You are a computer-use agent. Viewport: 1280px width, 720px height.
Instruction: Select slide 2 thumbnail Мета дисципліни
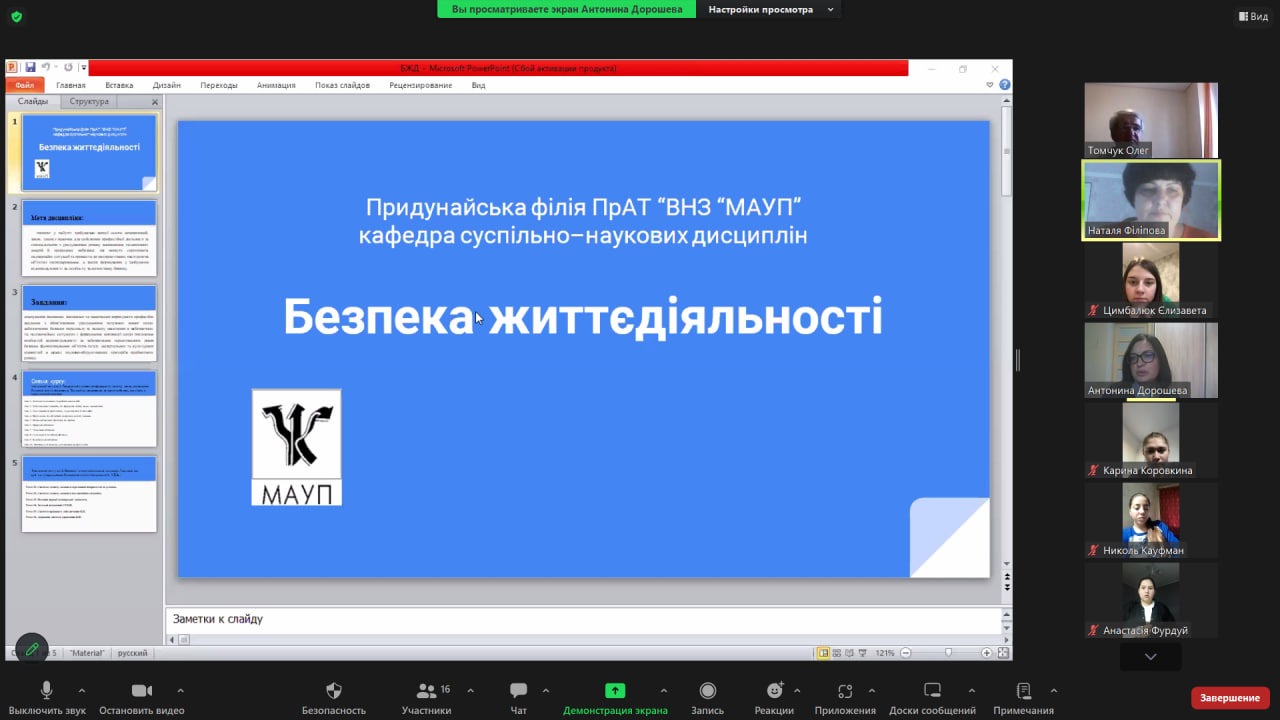pyautogui.click(x=89, y=238)
